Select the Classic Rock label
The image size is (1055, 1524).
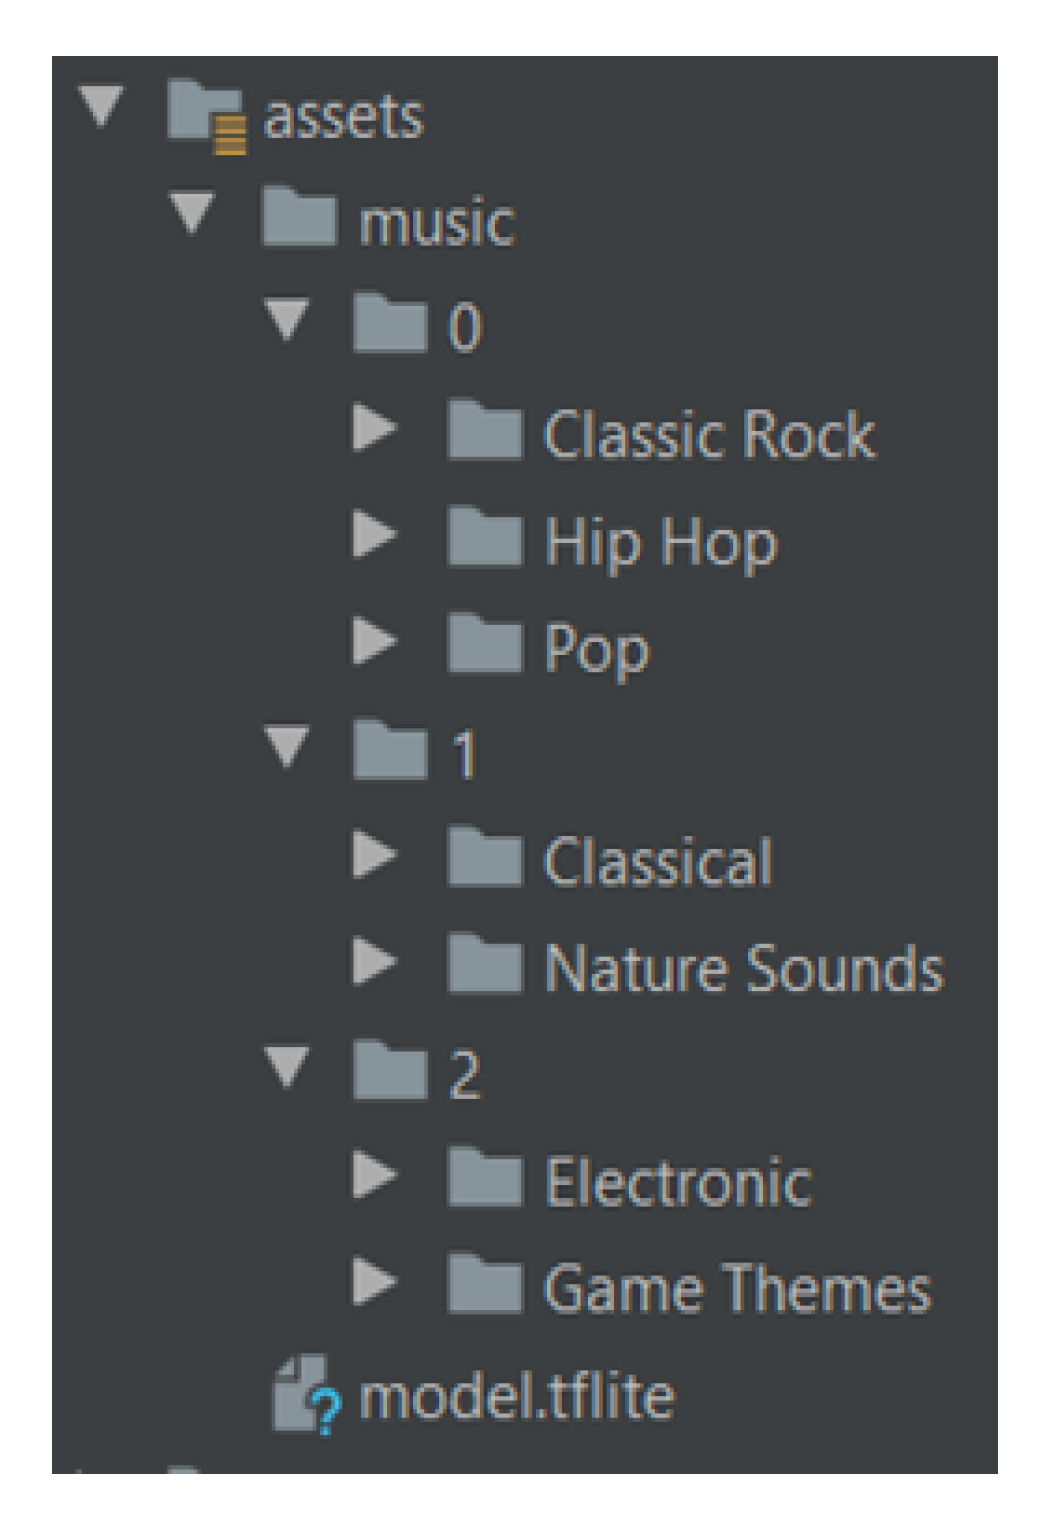coord(708,435)
